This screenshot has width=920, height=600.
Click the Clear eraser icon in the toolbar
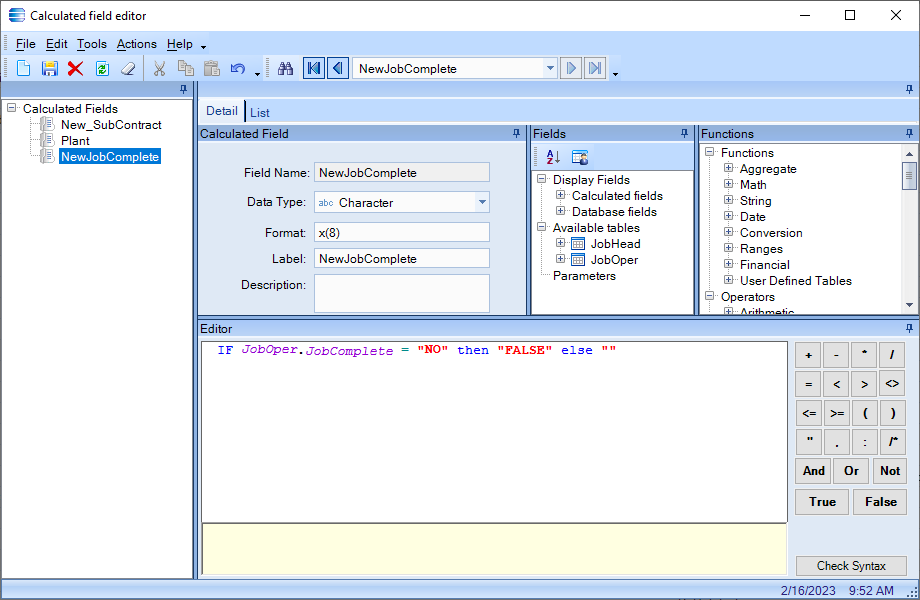pyautogui.click(x=128, y=69)
